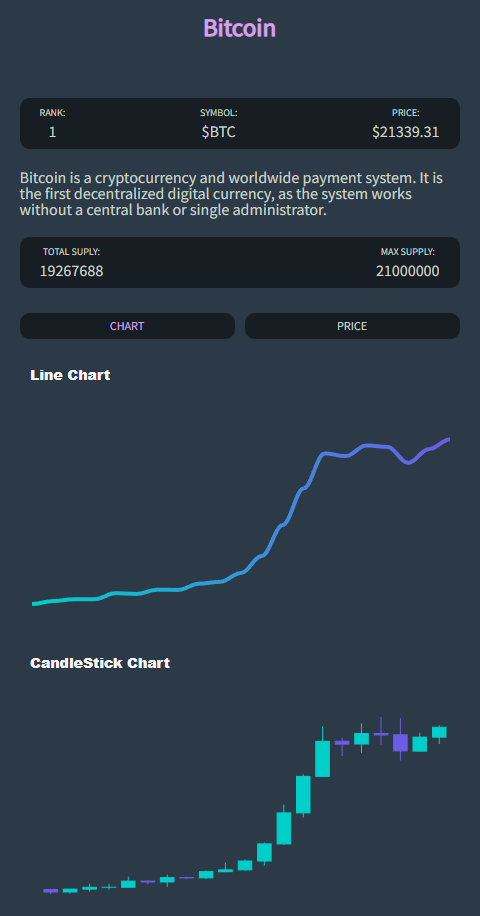The width and height of the screenshot is (480, 916).
Task: Click the TOTAL SUPLY label
Action: point(71,252)
